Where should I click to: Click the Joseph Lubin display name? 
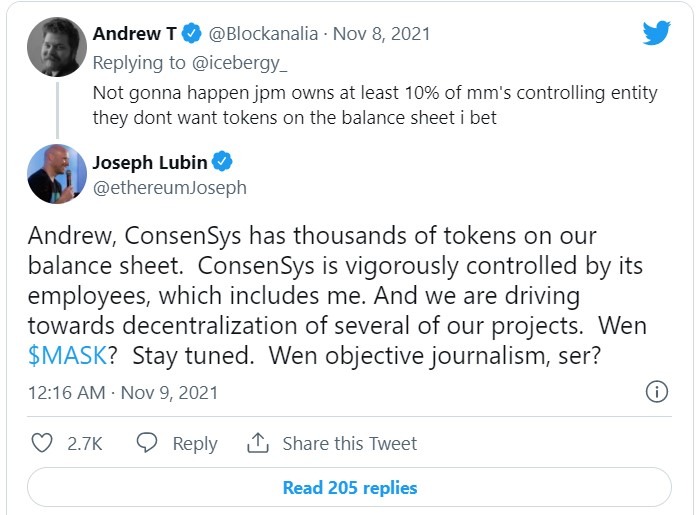point(152,162)
